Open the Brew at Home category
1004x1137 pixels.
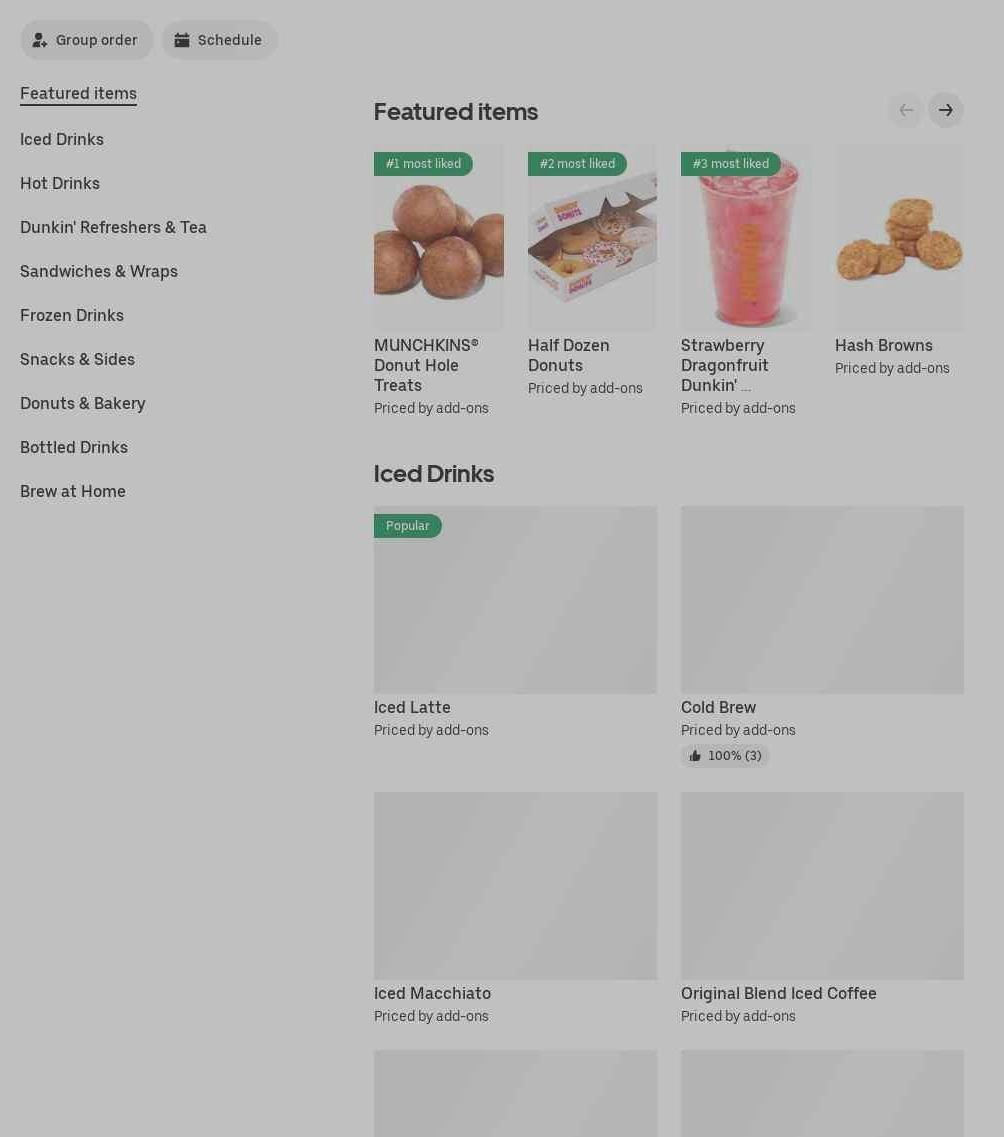72,492
